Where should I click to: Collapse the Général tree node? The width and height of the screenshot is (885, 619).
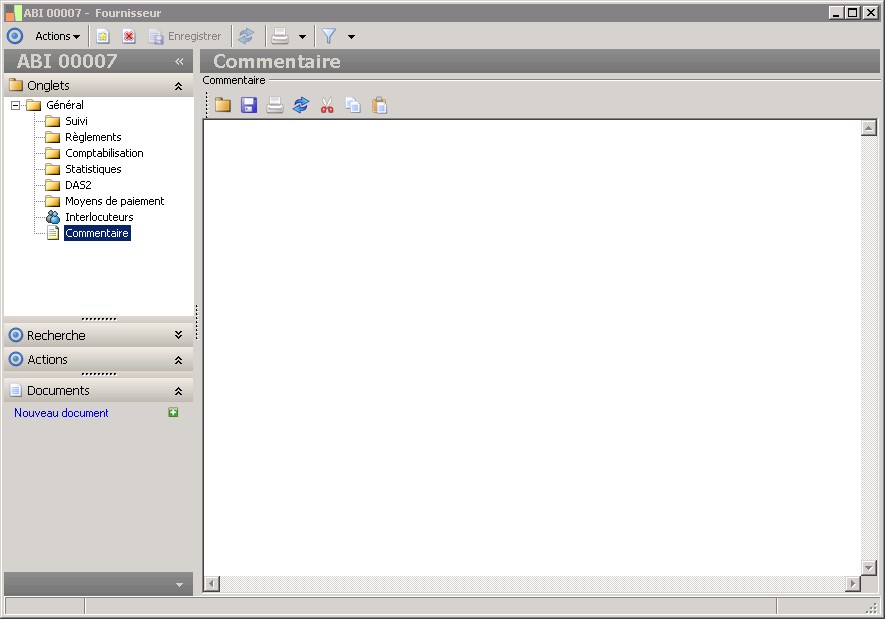[16, 105]
